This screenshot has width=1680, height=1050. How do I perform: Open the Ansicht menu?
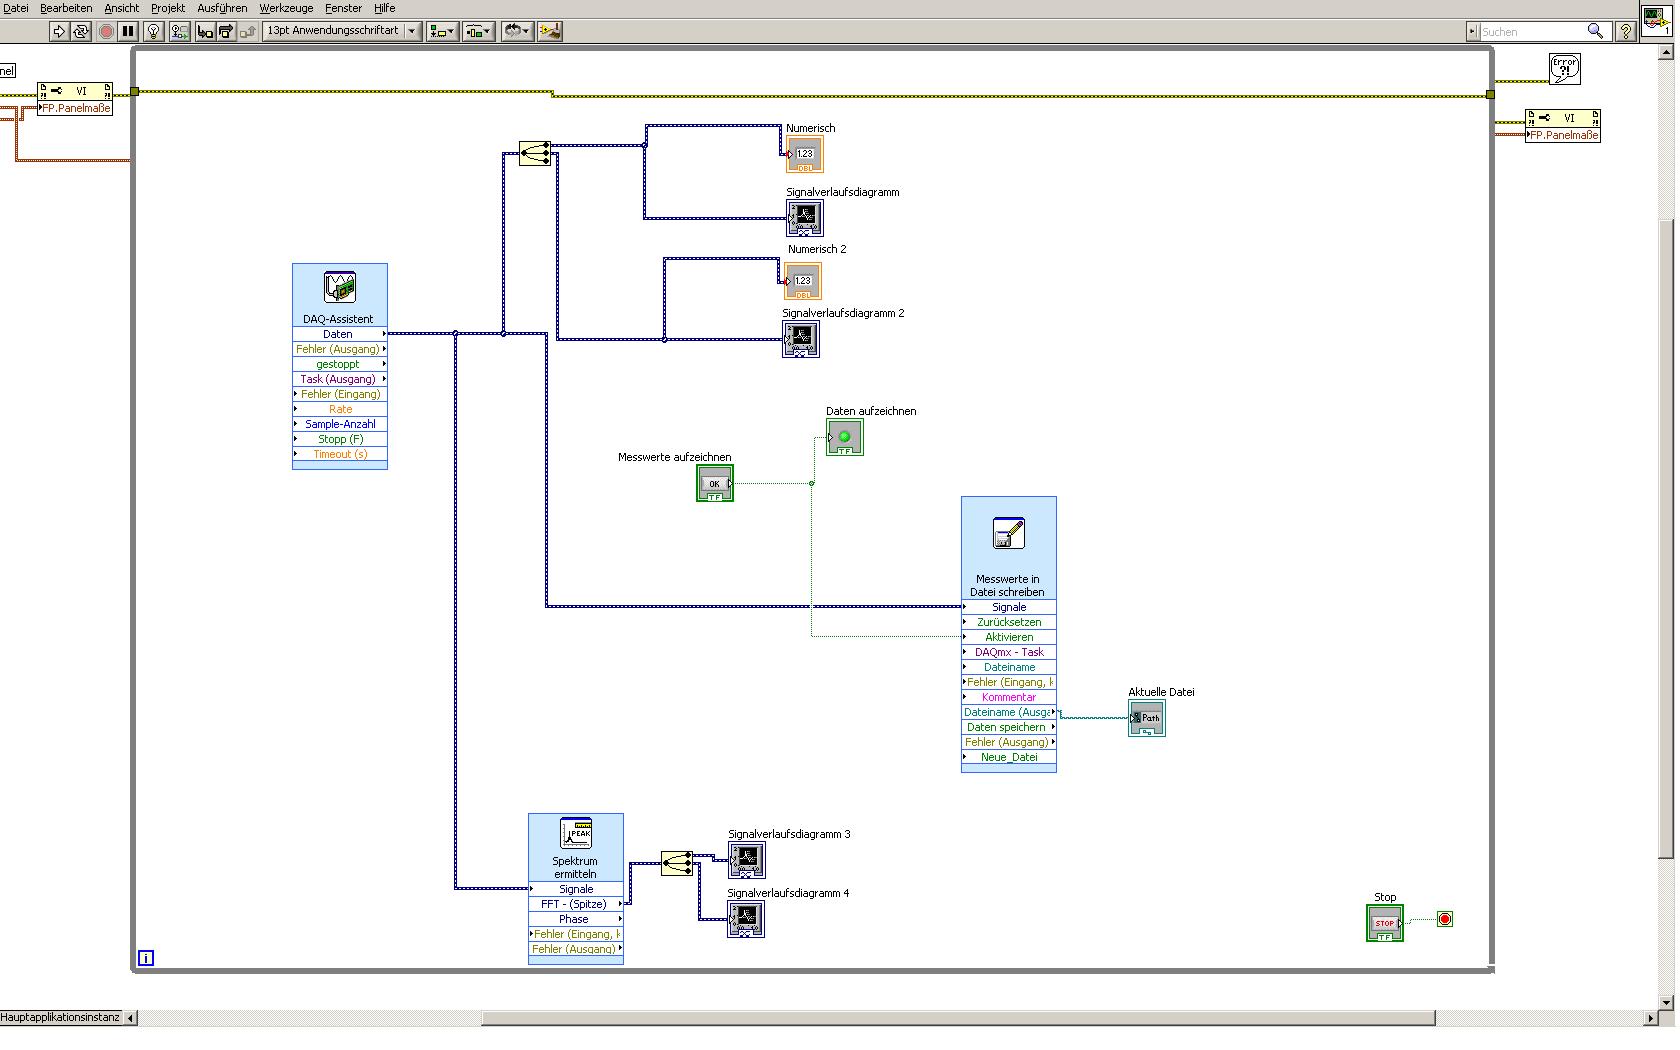122,8
